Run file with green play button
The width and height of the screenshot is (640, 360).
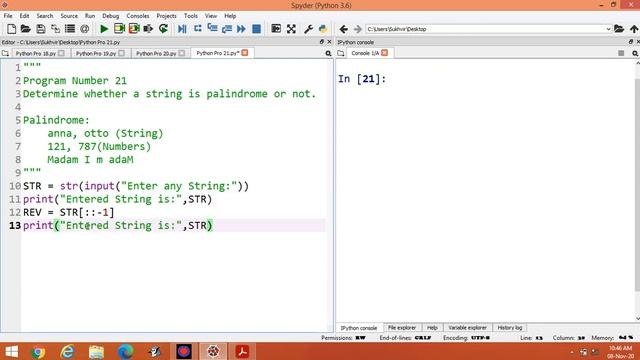(x=104, y=29)
